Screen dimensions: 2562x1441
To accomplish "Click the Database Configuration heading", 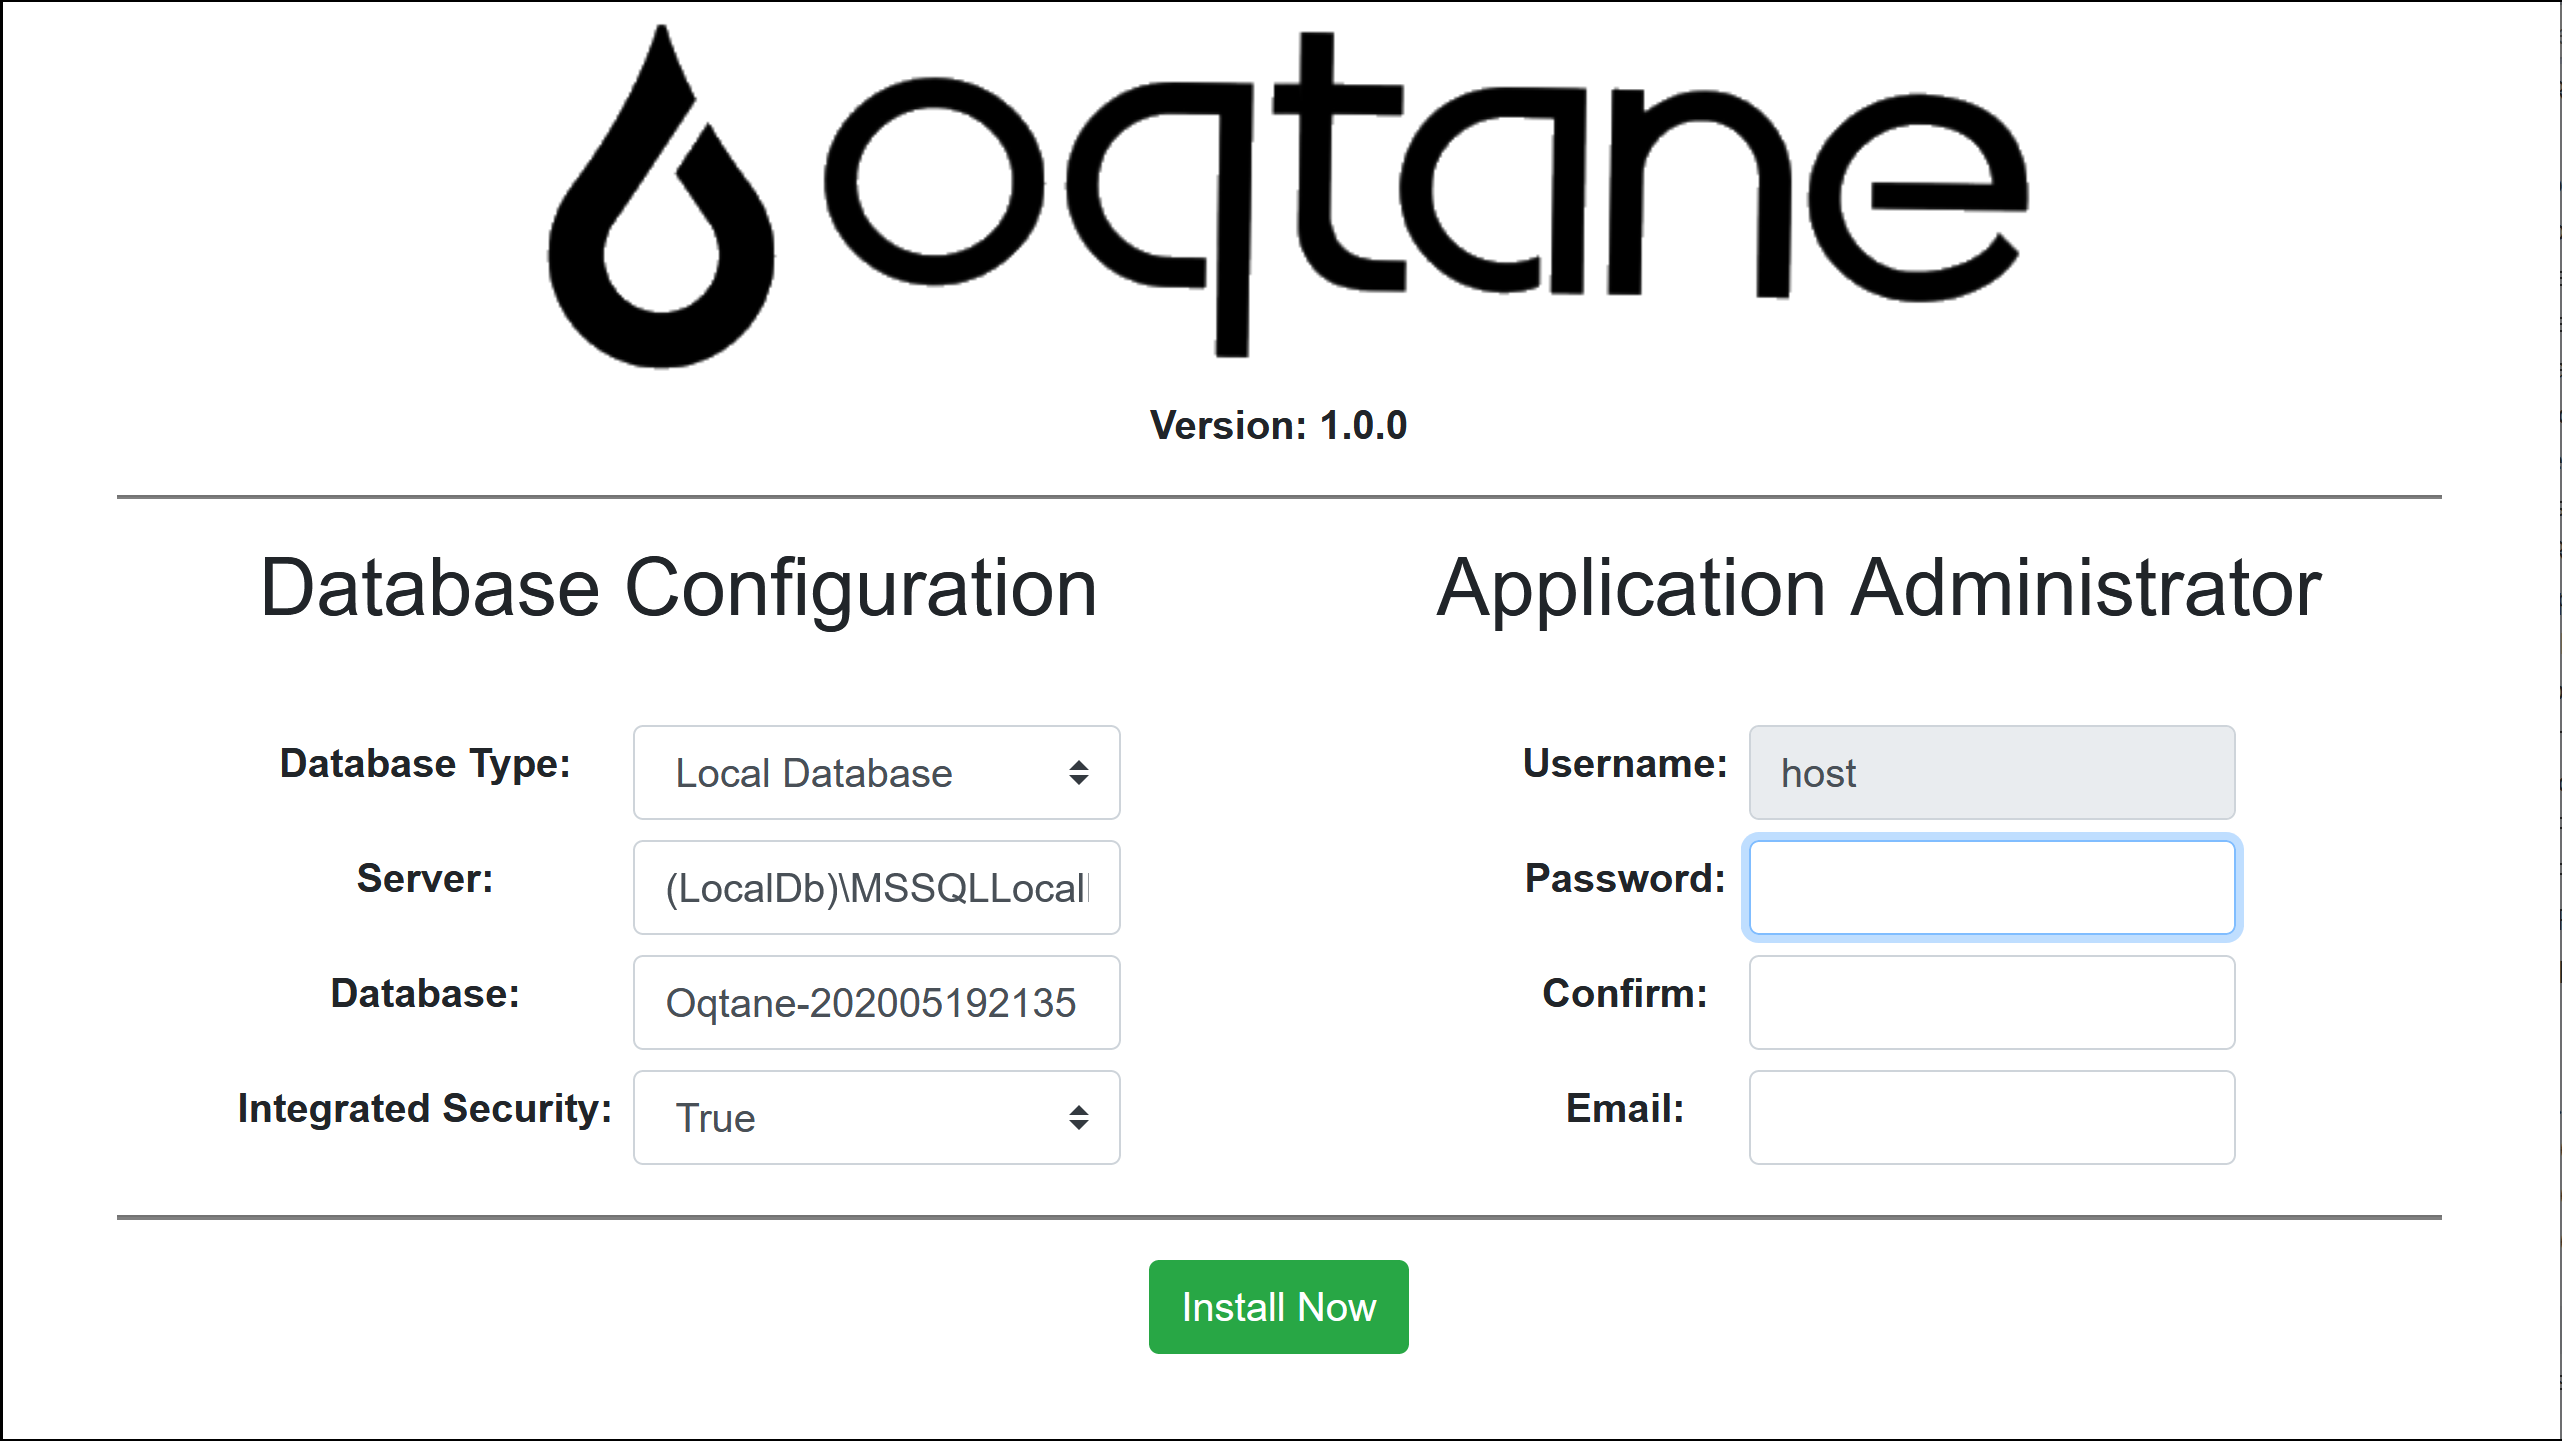I will tap(679, 589).
